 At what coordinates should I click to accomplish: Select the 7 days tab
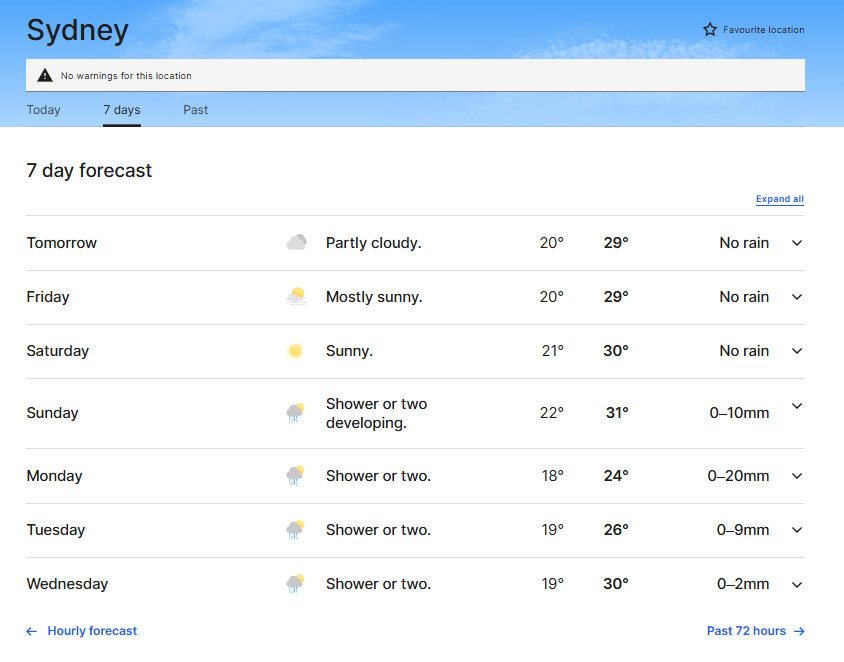pos(122,110)
